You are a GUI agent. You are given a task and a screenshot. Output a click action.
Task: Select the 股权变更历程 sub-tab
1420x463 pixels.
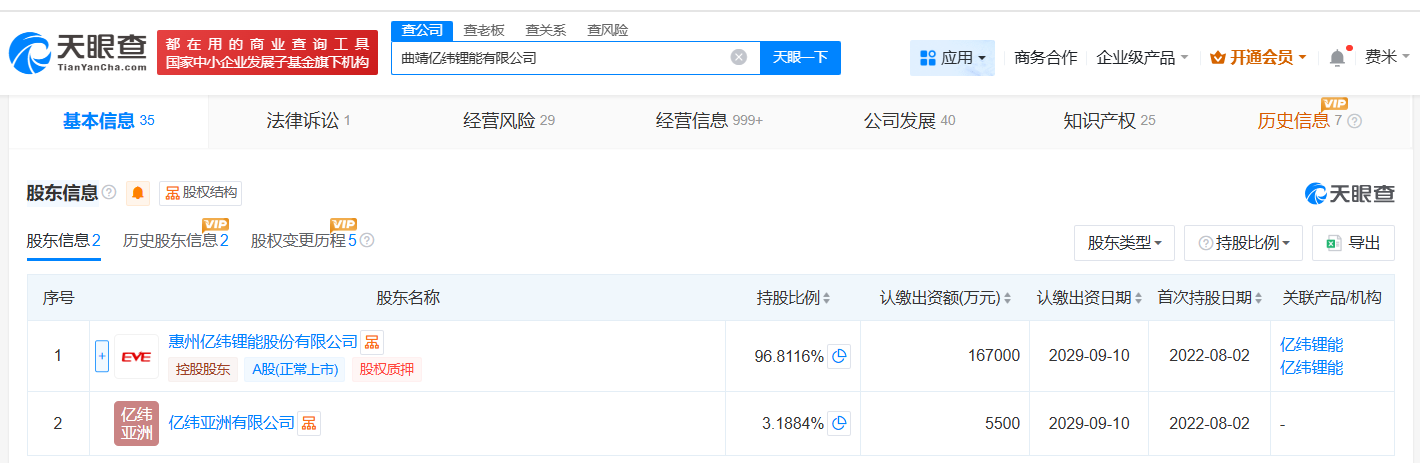(x=304, y=240)
